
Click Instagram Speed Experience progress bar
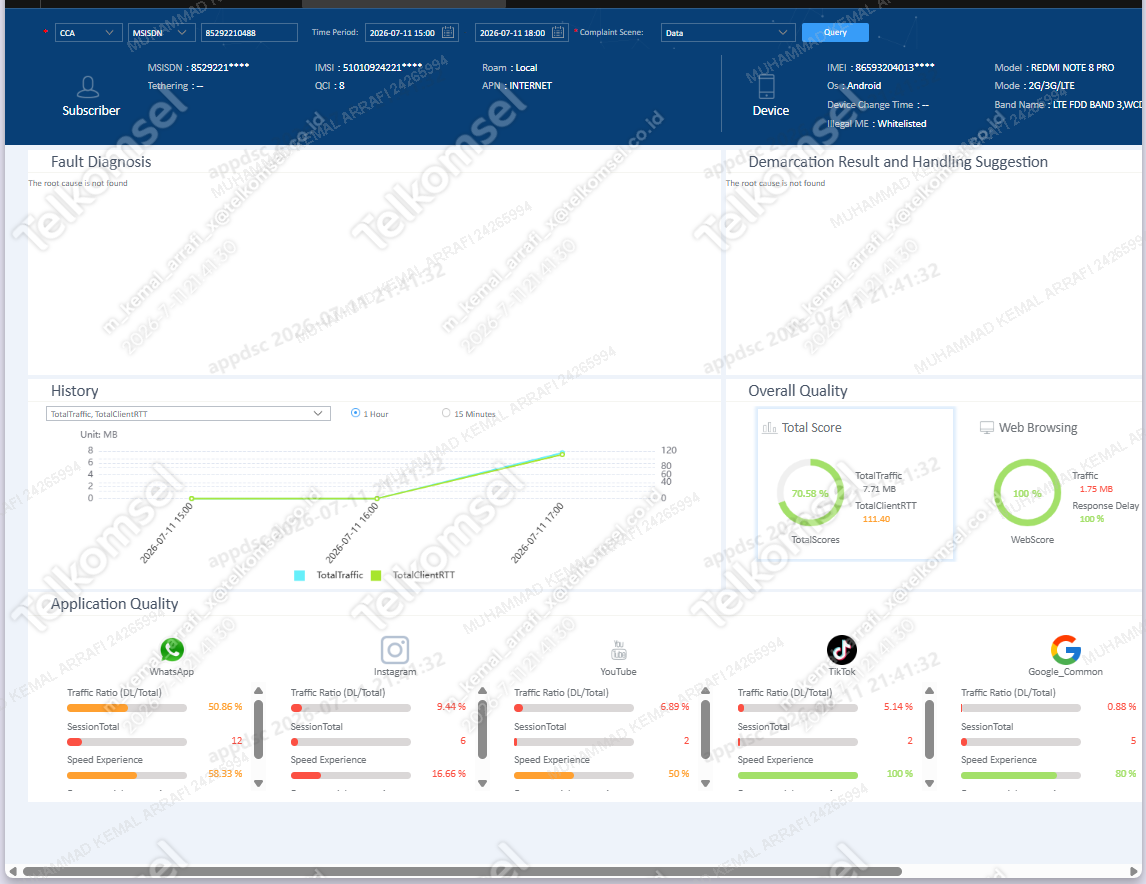[x=350, y=775]
